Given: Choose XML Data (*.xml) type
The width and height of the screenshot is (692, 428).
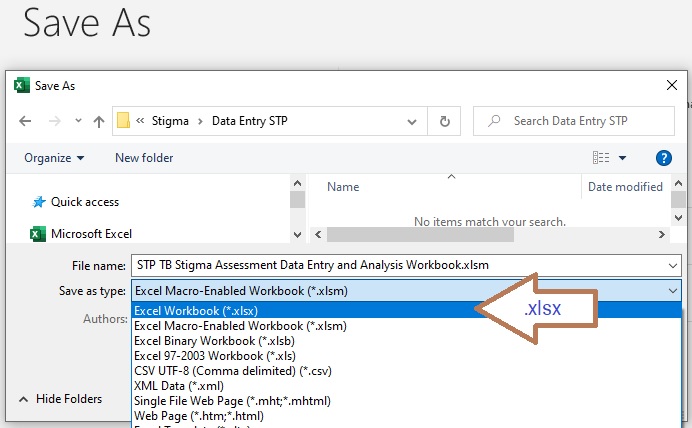Looking at the screenshot, I should pyautogui.click(x=406, y=386).
